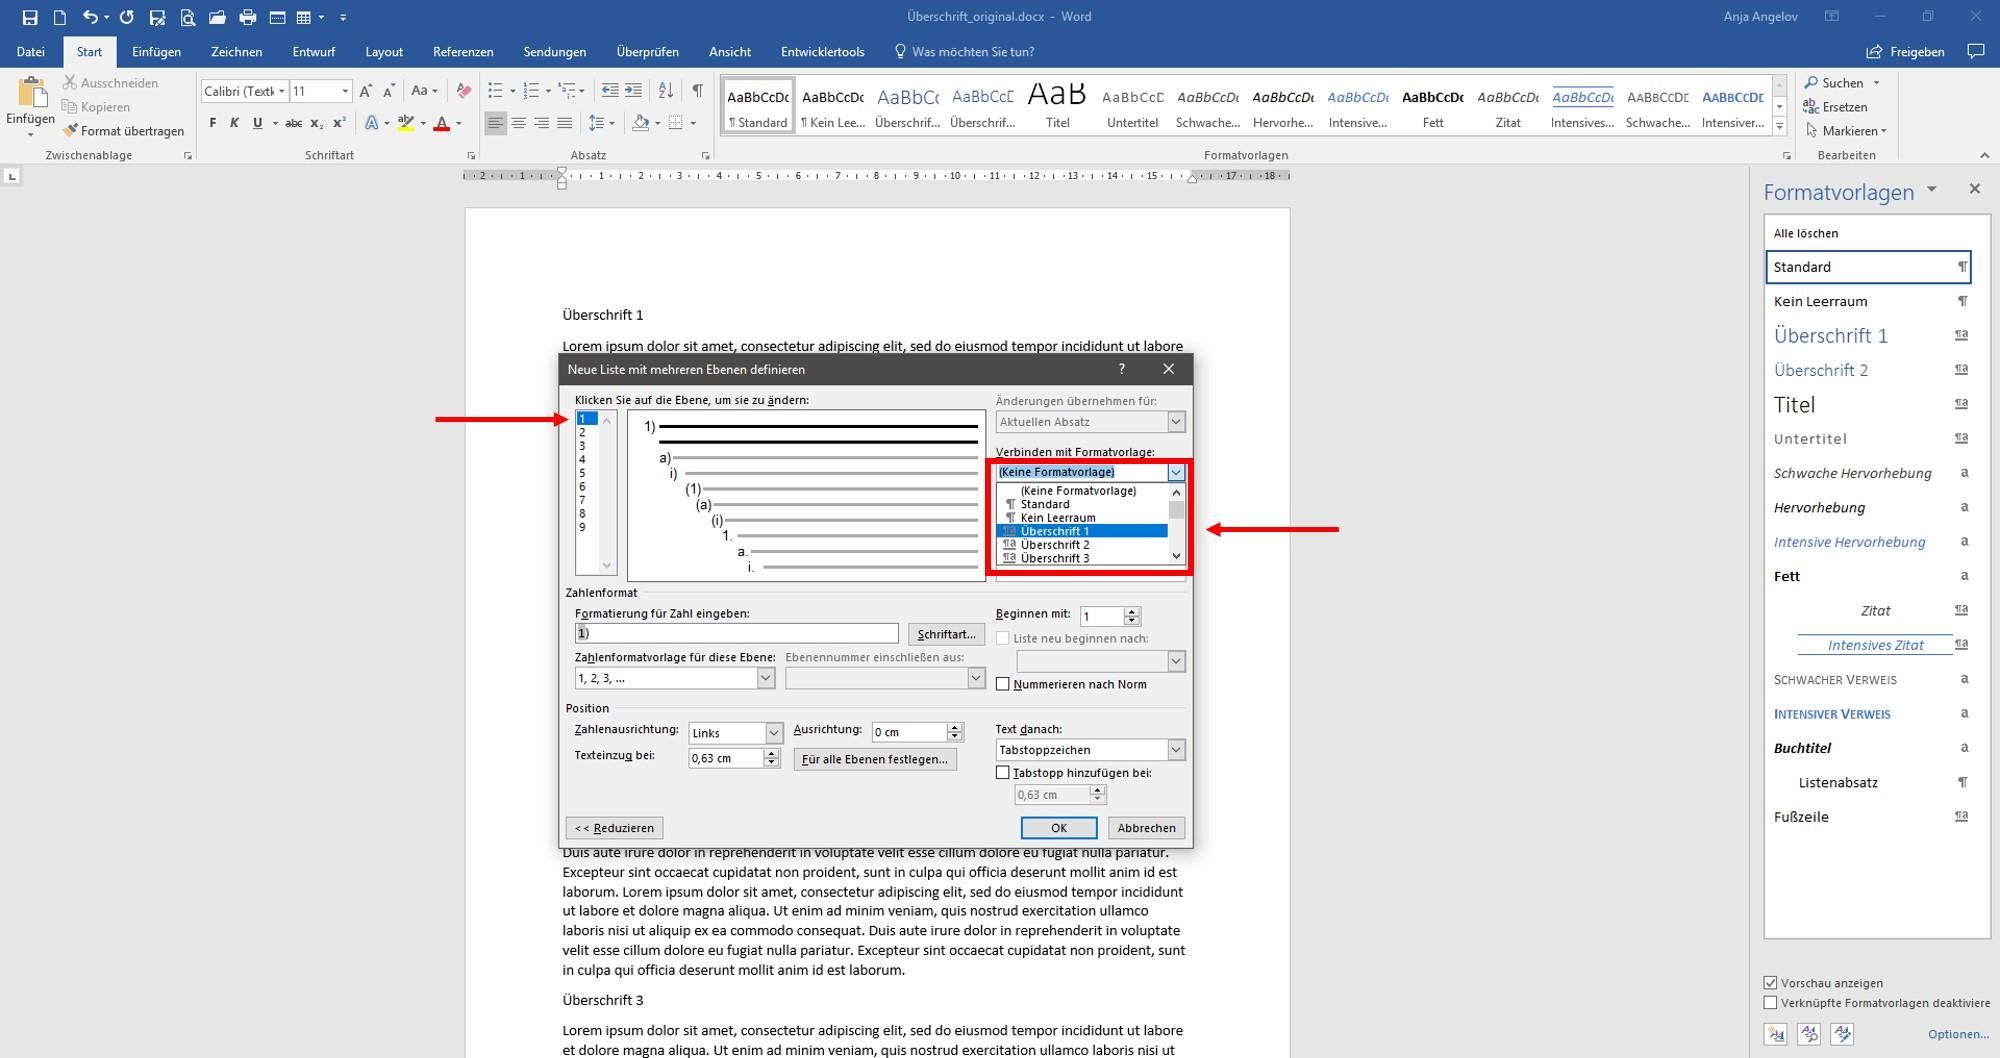Confirm dialog with OK button
2000x1058 pixels.
tap(1059, 828)
